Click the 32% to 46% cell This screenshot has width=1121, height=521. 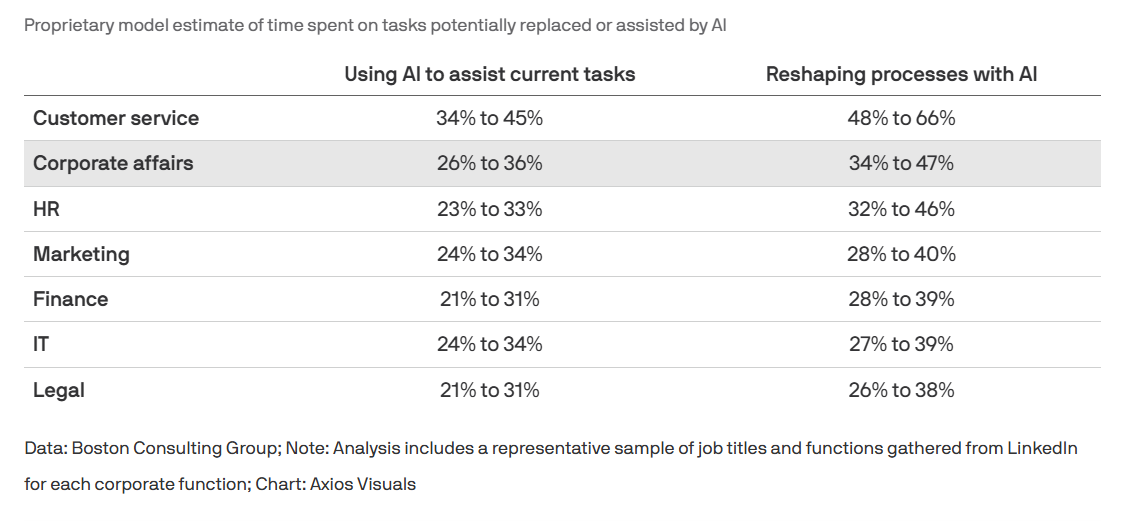[x=901, y=209]
